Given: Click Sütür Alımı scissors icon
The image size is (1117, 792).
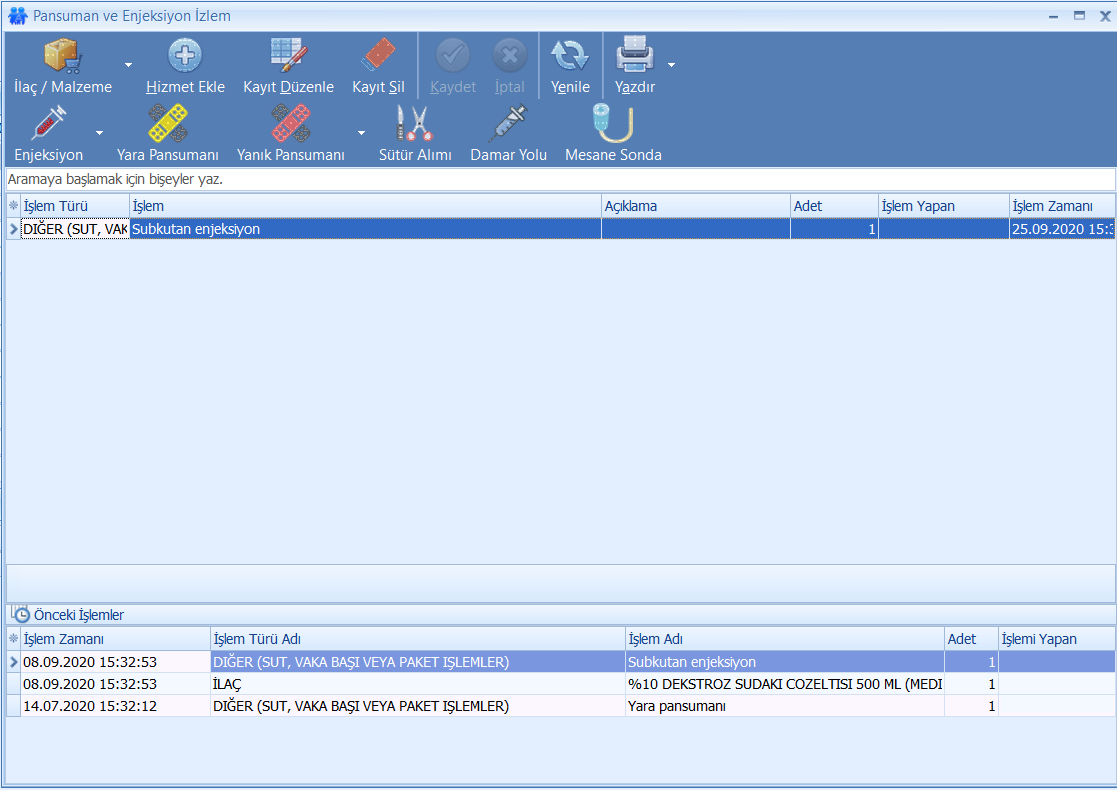Looking at the screenshot, I should 415,125.
